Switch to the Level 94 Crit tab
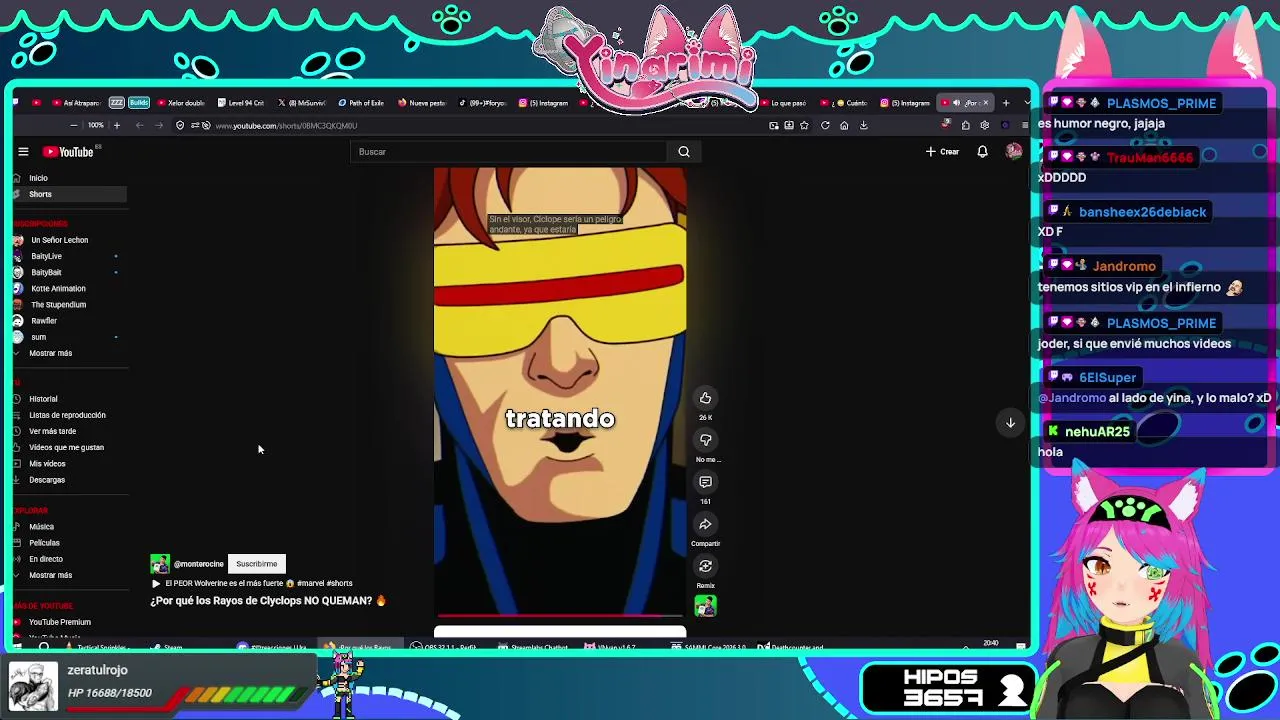The height and width of the screenshot is (720, 1280). [x=242, y=102]
